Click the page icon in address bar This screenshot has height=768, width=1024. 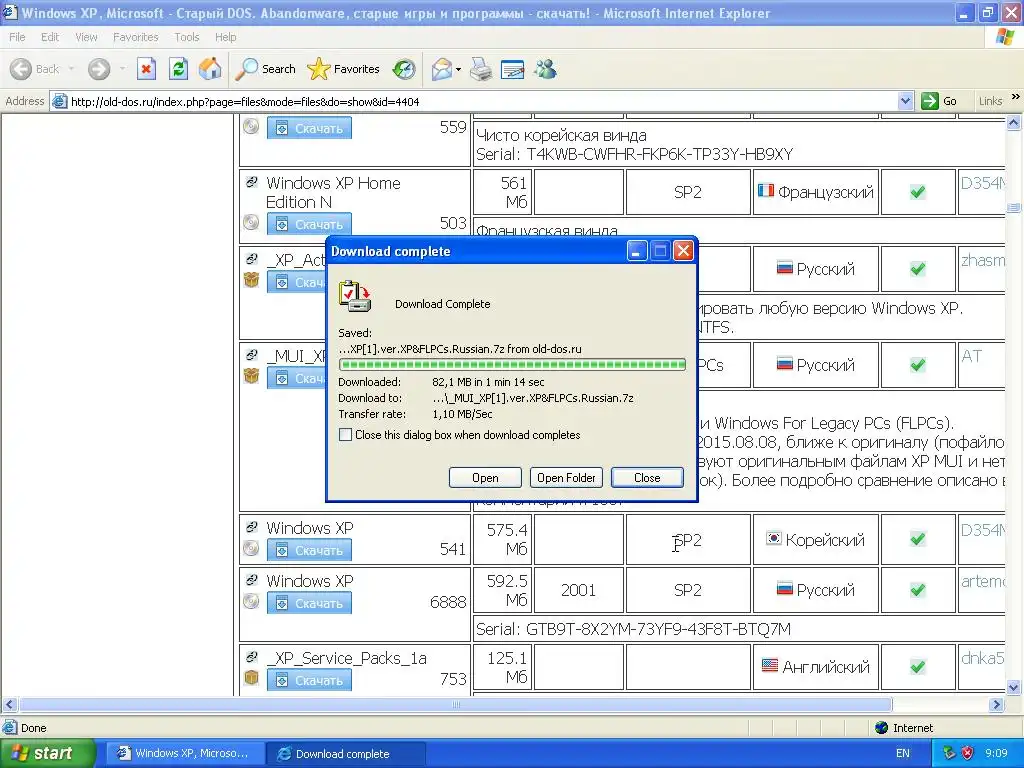(x=59, y=101)
